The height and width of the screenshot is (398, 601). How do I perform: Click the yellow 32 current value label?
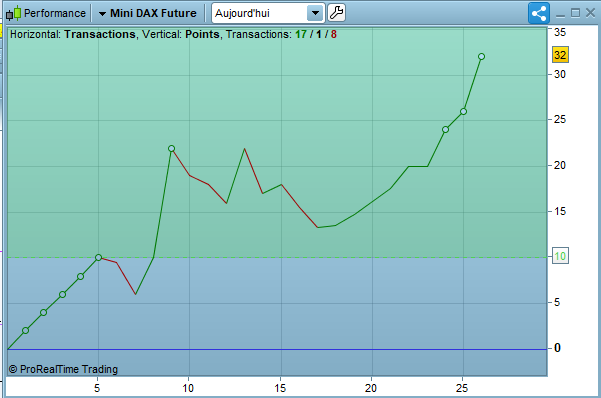click(560, 55)
